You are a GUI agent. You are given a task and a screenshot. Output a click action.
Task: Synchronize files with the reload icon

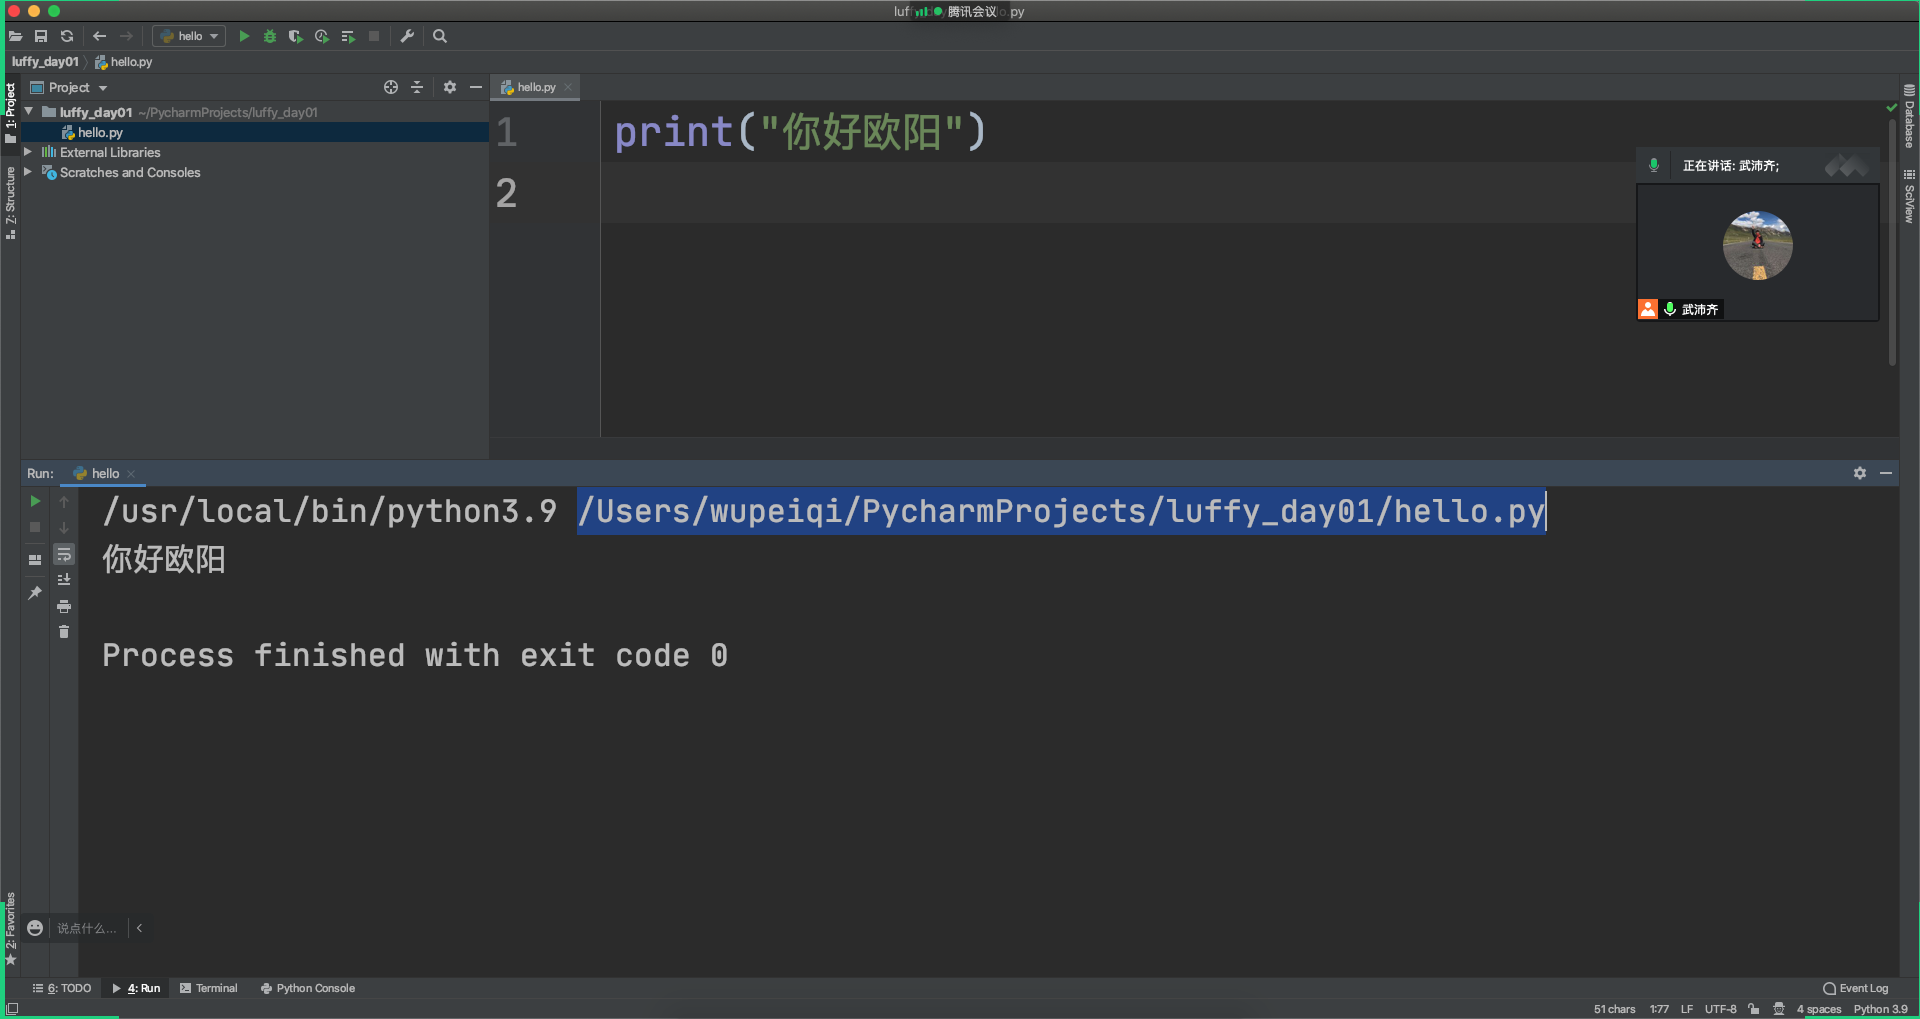[67, 36]
